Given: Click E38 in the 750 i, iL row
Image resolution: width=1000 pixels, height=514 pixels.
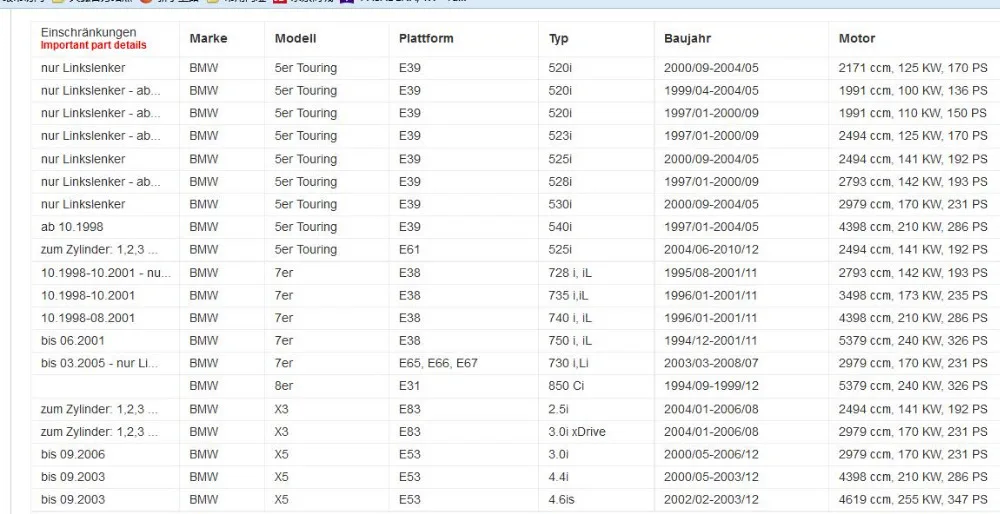Looking at the screenshot, I should click(x=409, y=341).
